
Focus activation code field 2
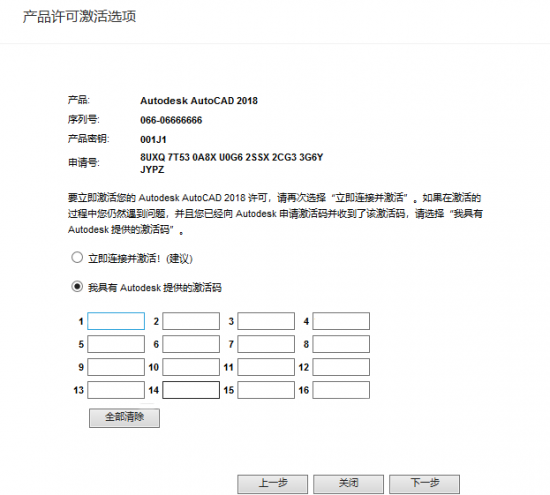191,321
